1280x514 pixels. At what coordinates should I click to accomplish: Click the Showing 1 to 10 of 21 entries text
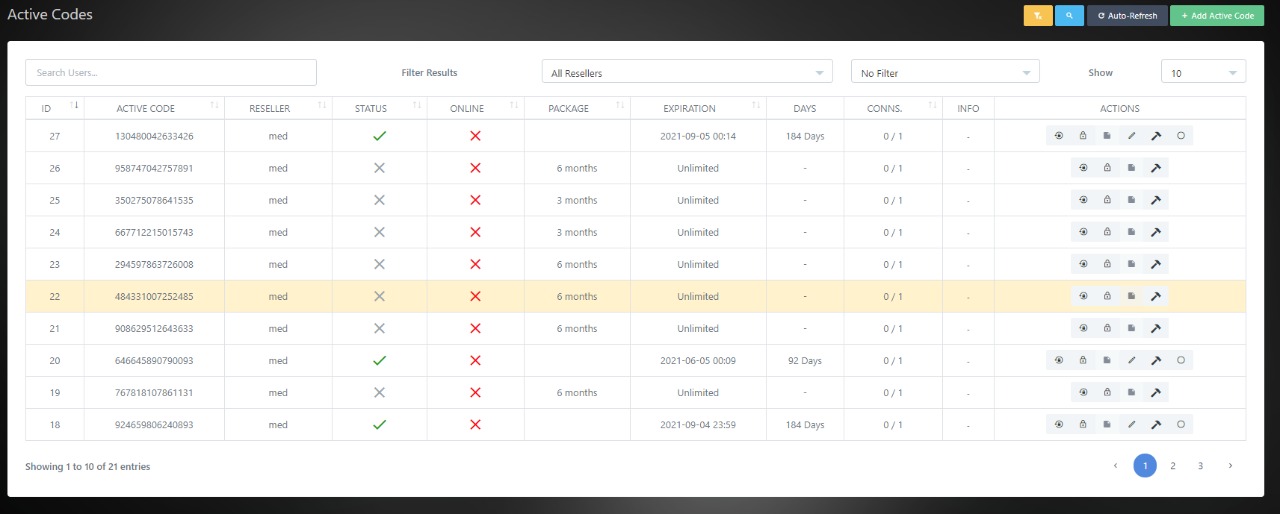point(88,466)
